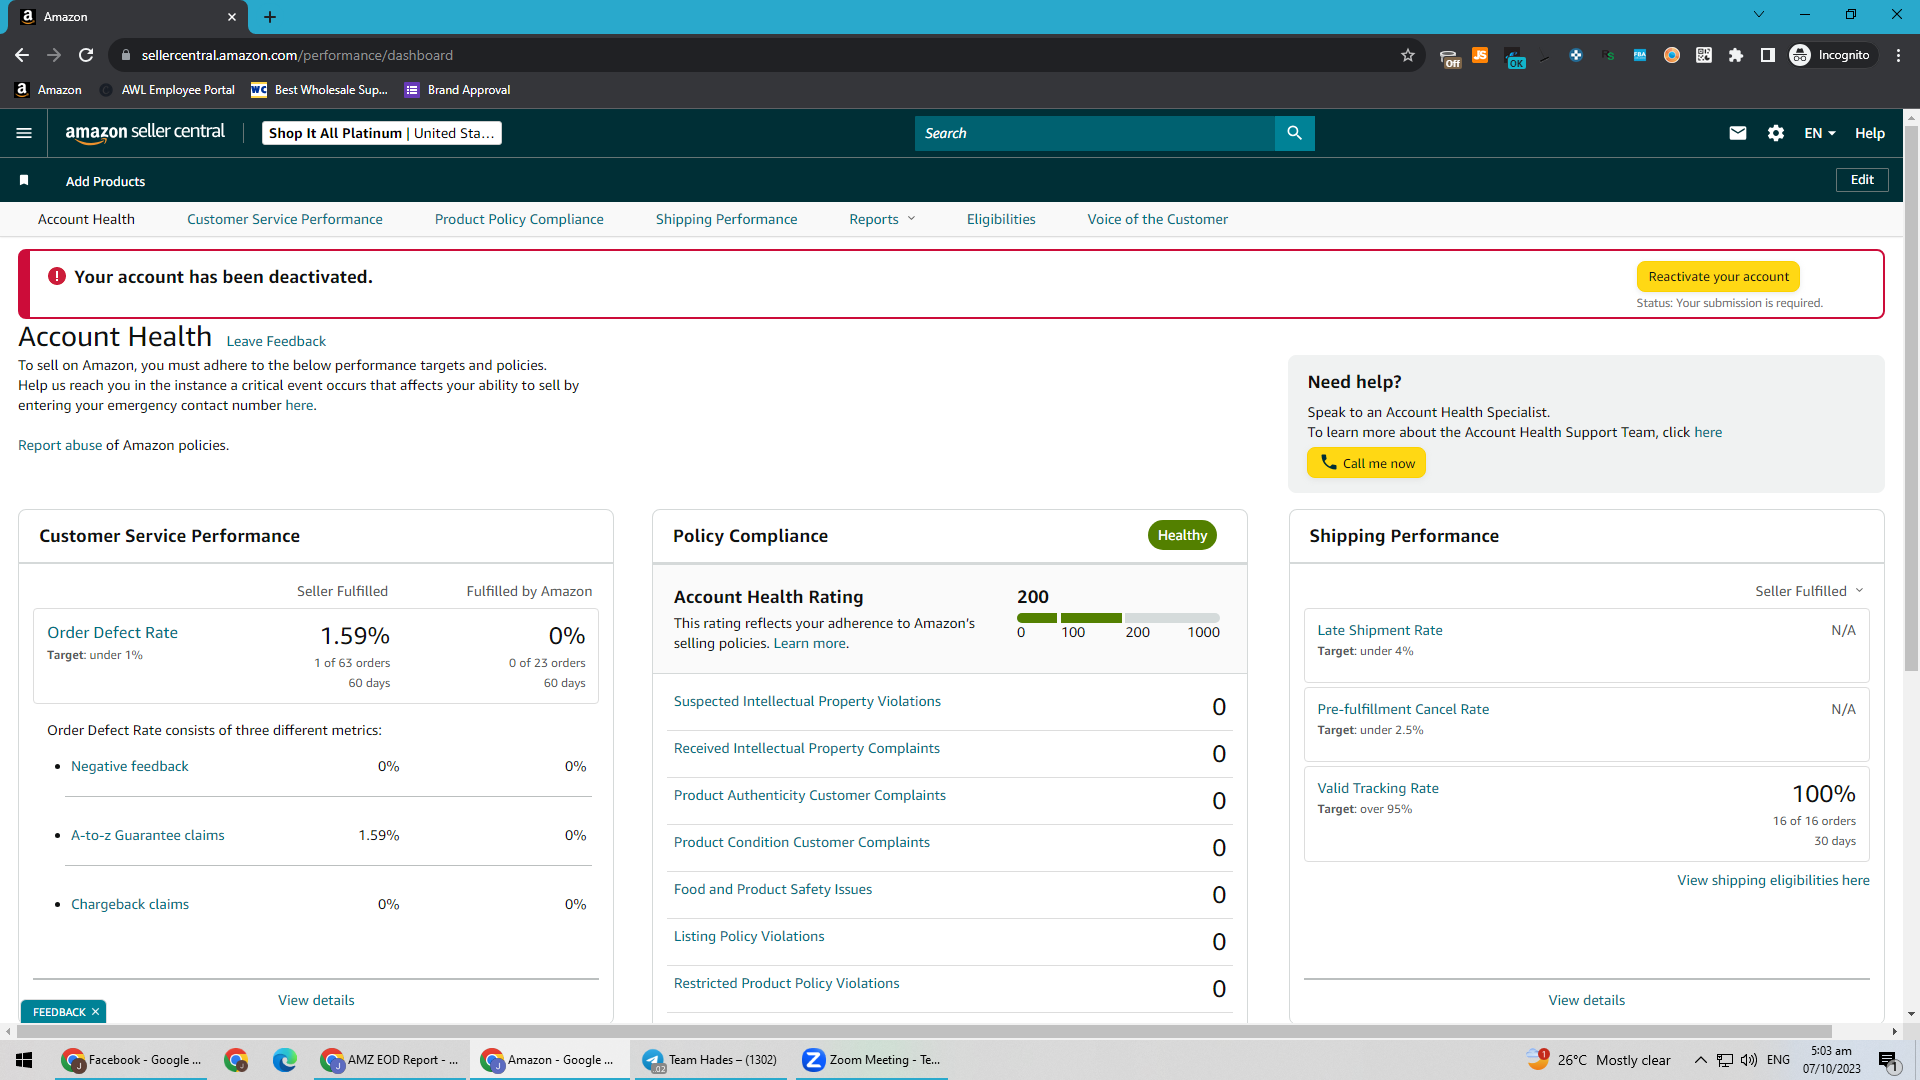Dismiss the FEEDBACK tab with its X

pos(95,1012)
